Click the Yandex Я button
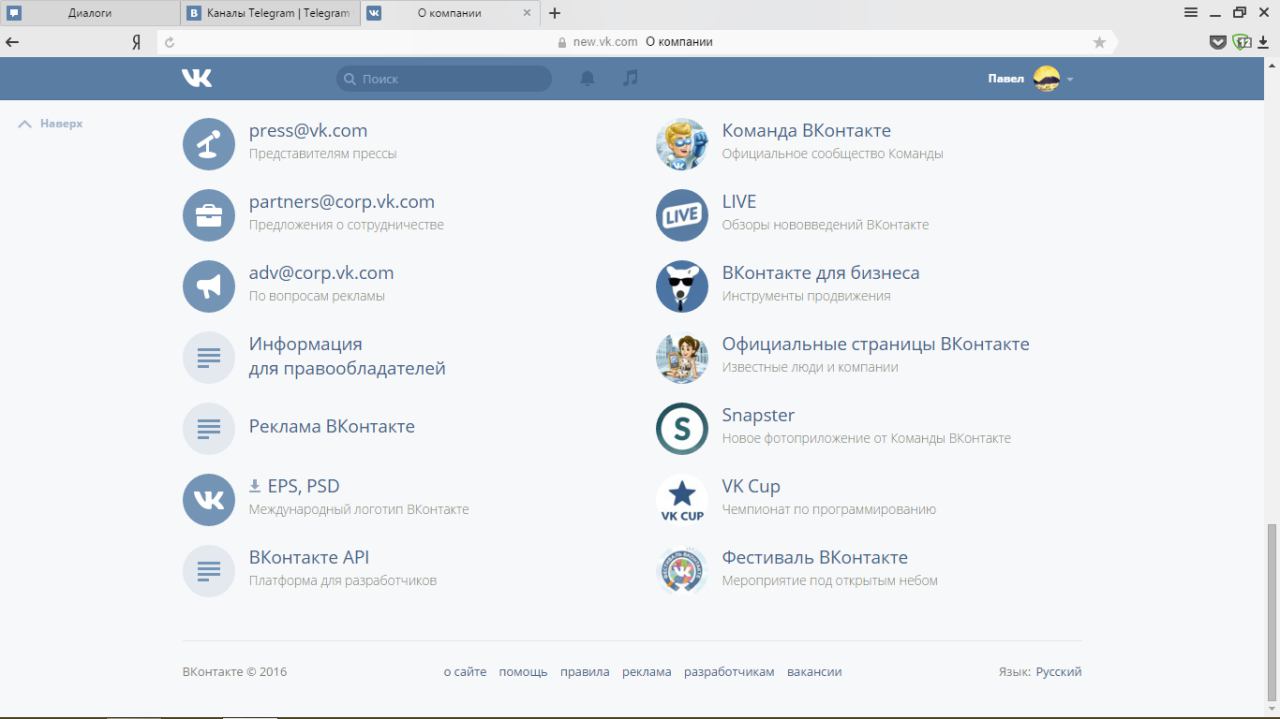This screenshot has width=1280, height=719. [136, 42]
